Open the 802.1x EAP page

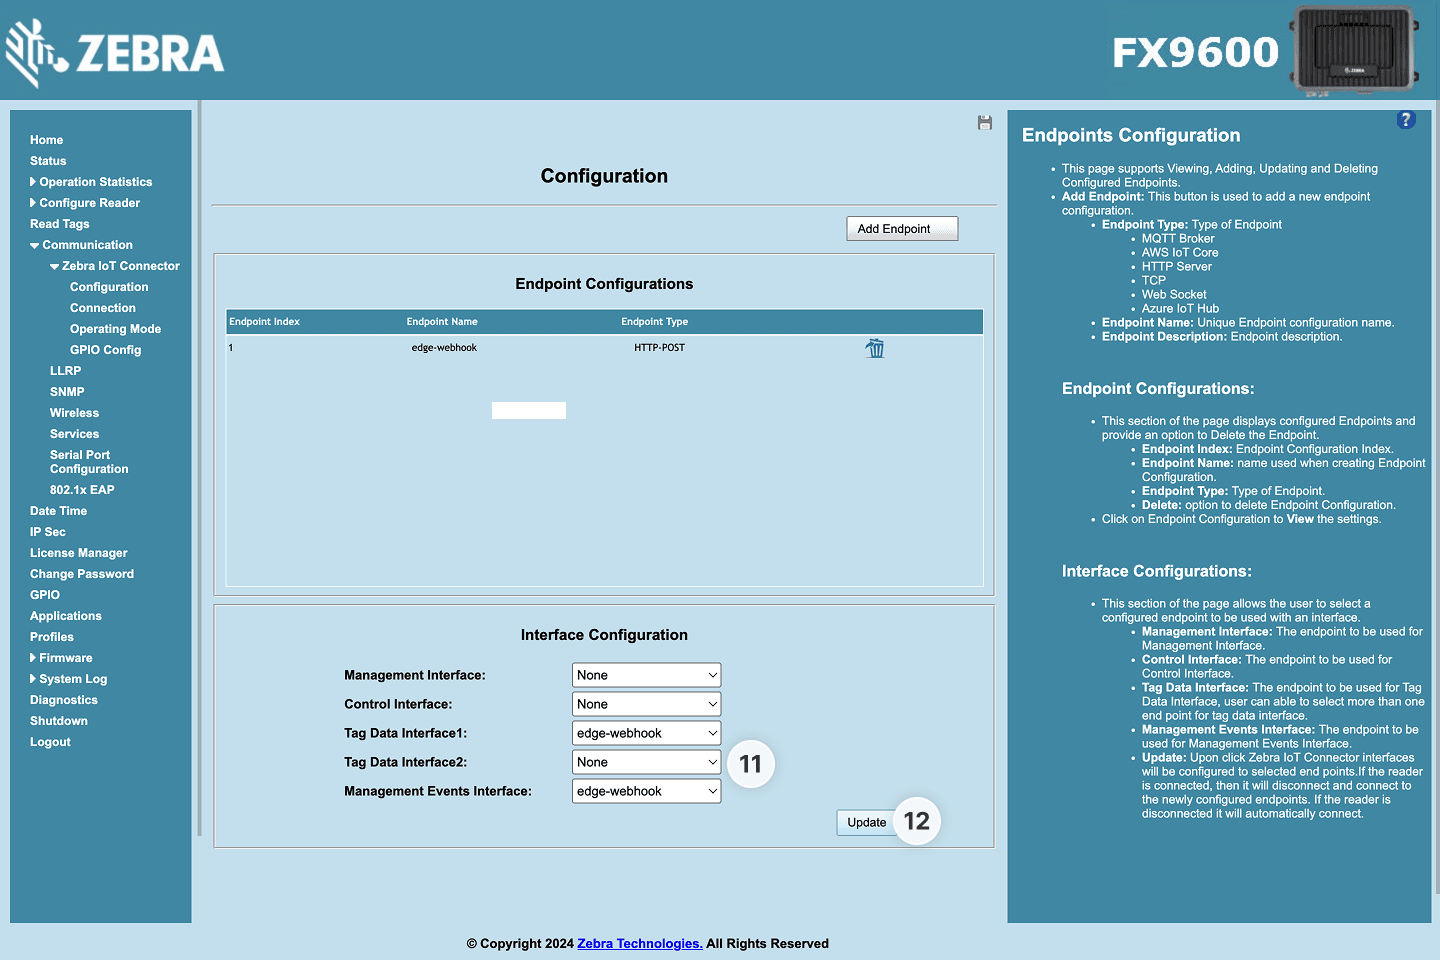82,490
